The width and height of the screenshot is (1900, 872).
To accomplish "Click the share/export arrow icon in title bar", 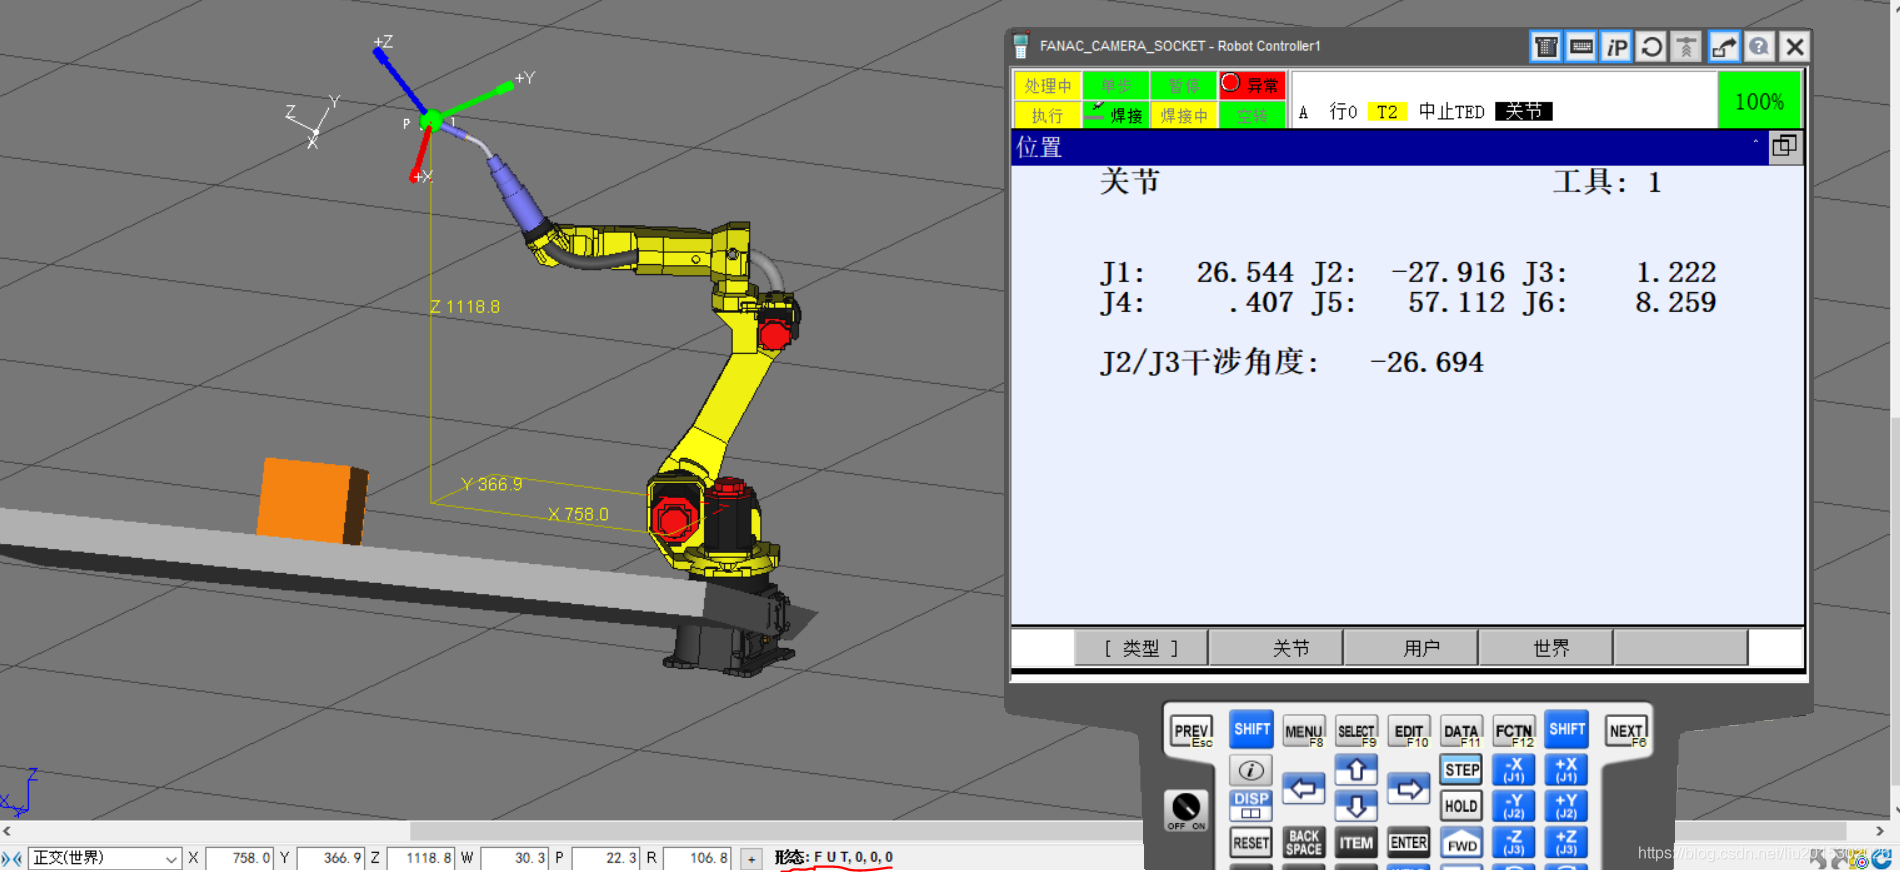I will click(x=1723, y=47).
